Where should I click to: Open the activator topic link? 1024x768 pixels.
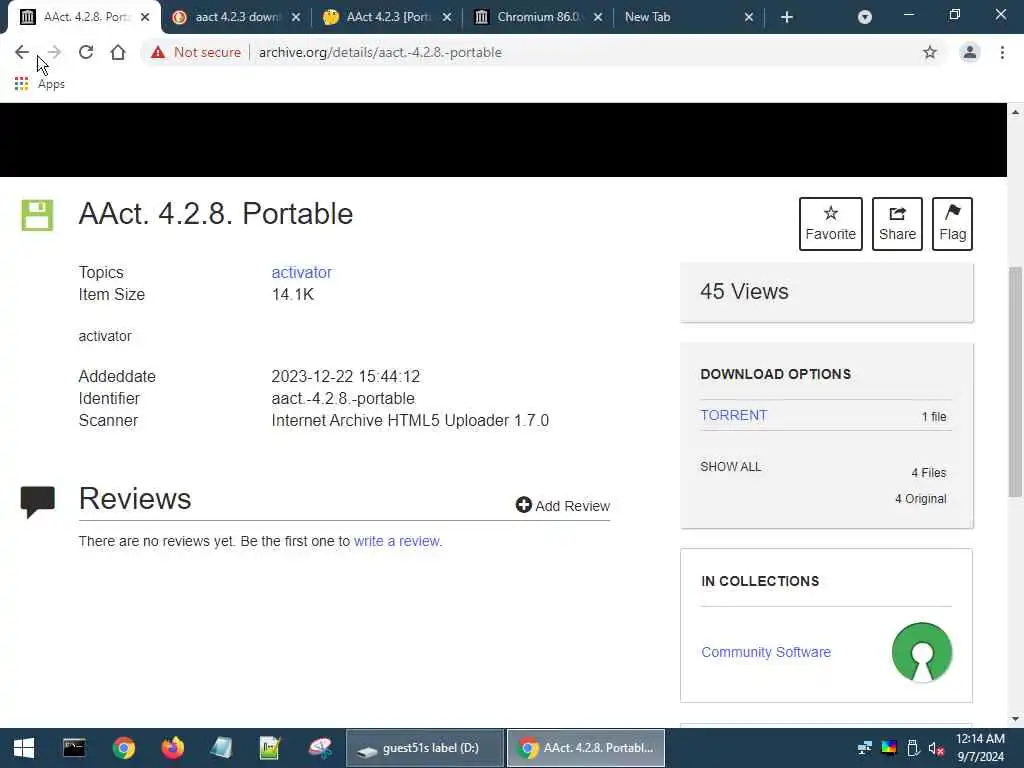click(x=301, y=272)
